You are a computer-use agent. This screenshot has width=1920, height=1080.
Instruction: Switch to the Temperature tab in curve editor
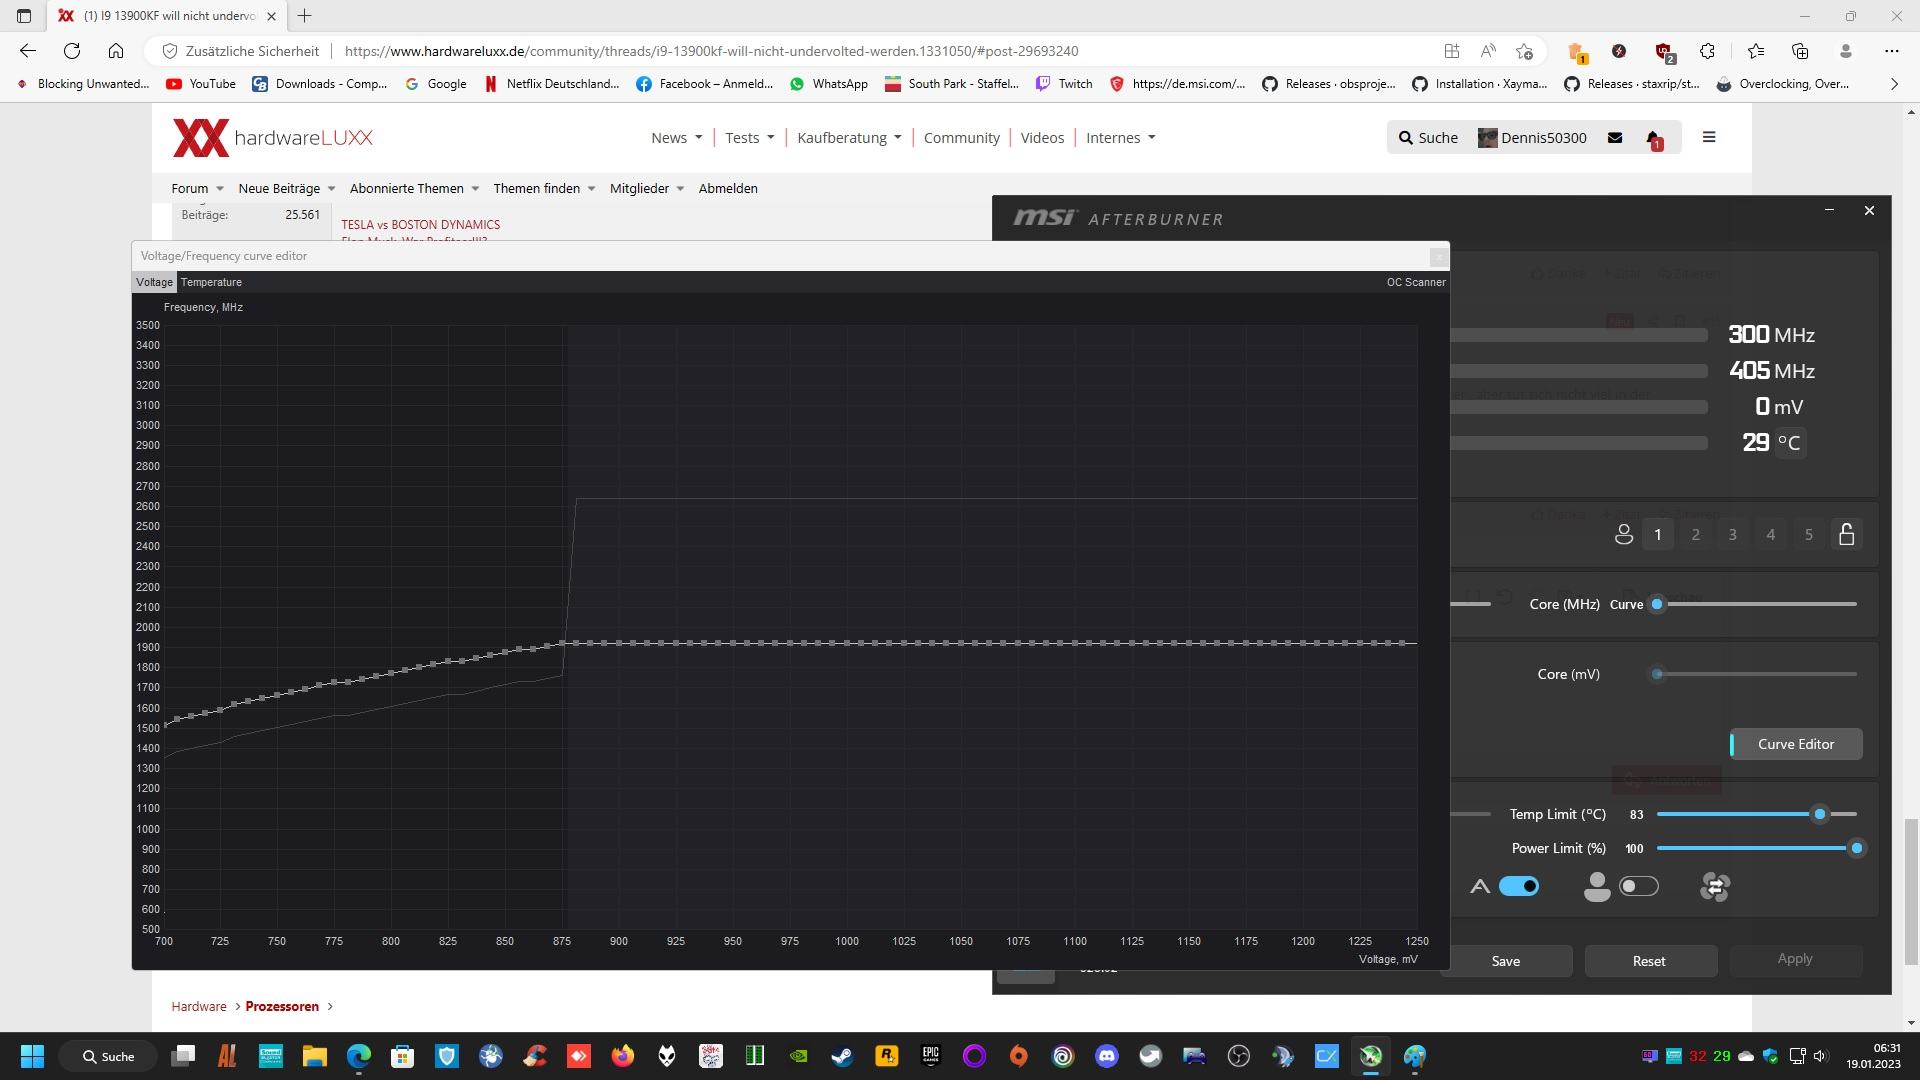pos(211,282)
